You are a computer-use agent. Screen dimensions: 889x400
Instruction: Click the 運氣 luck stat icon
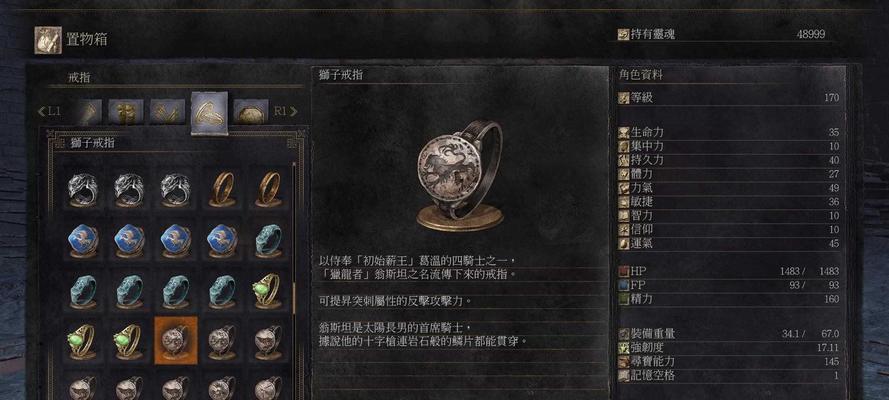(624, 244)
